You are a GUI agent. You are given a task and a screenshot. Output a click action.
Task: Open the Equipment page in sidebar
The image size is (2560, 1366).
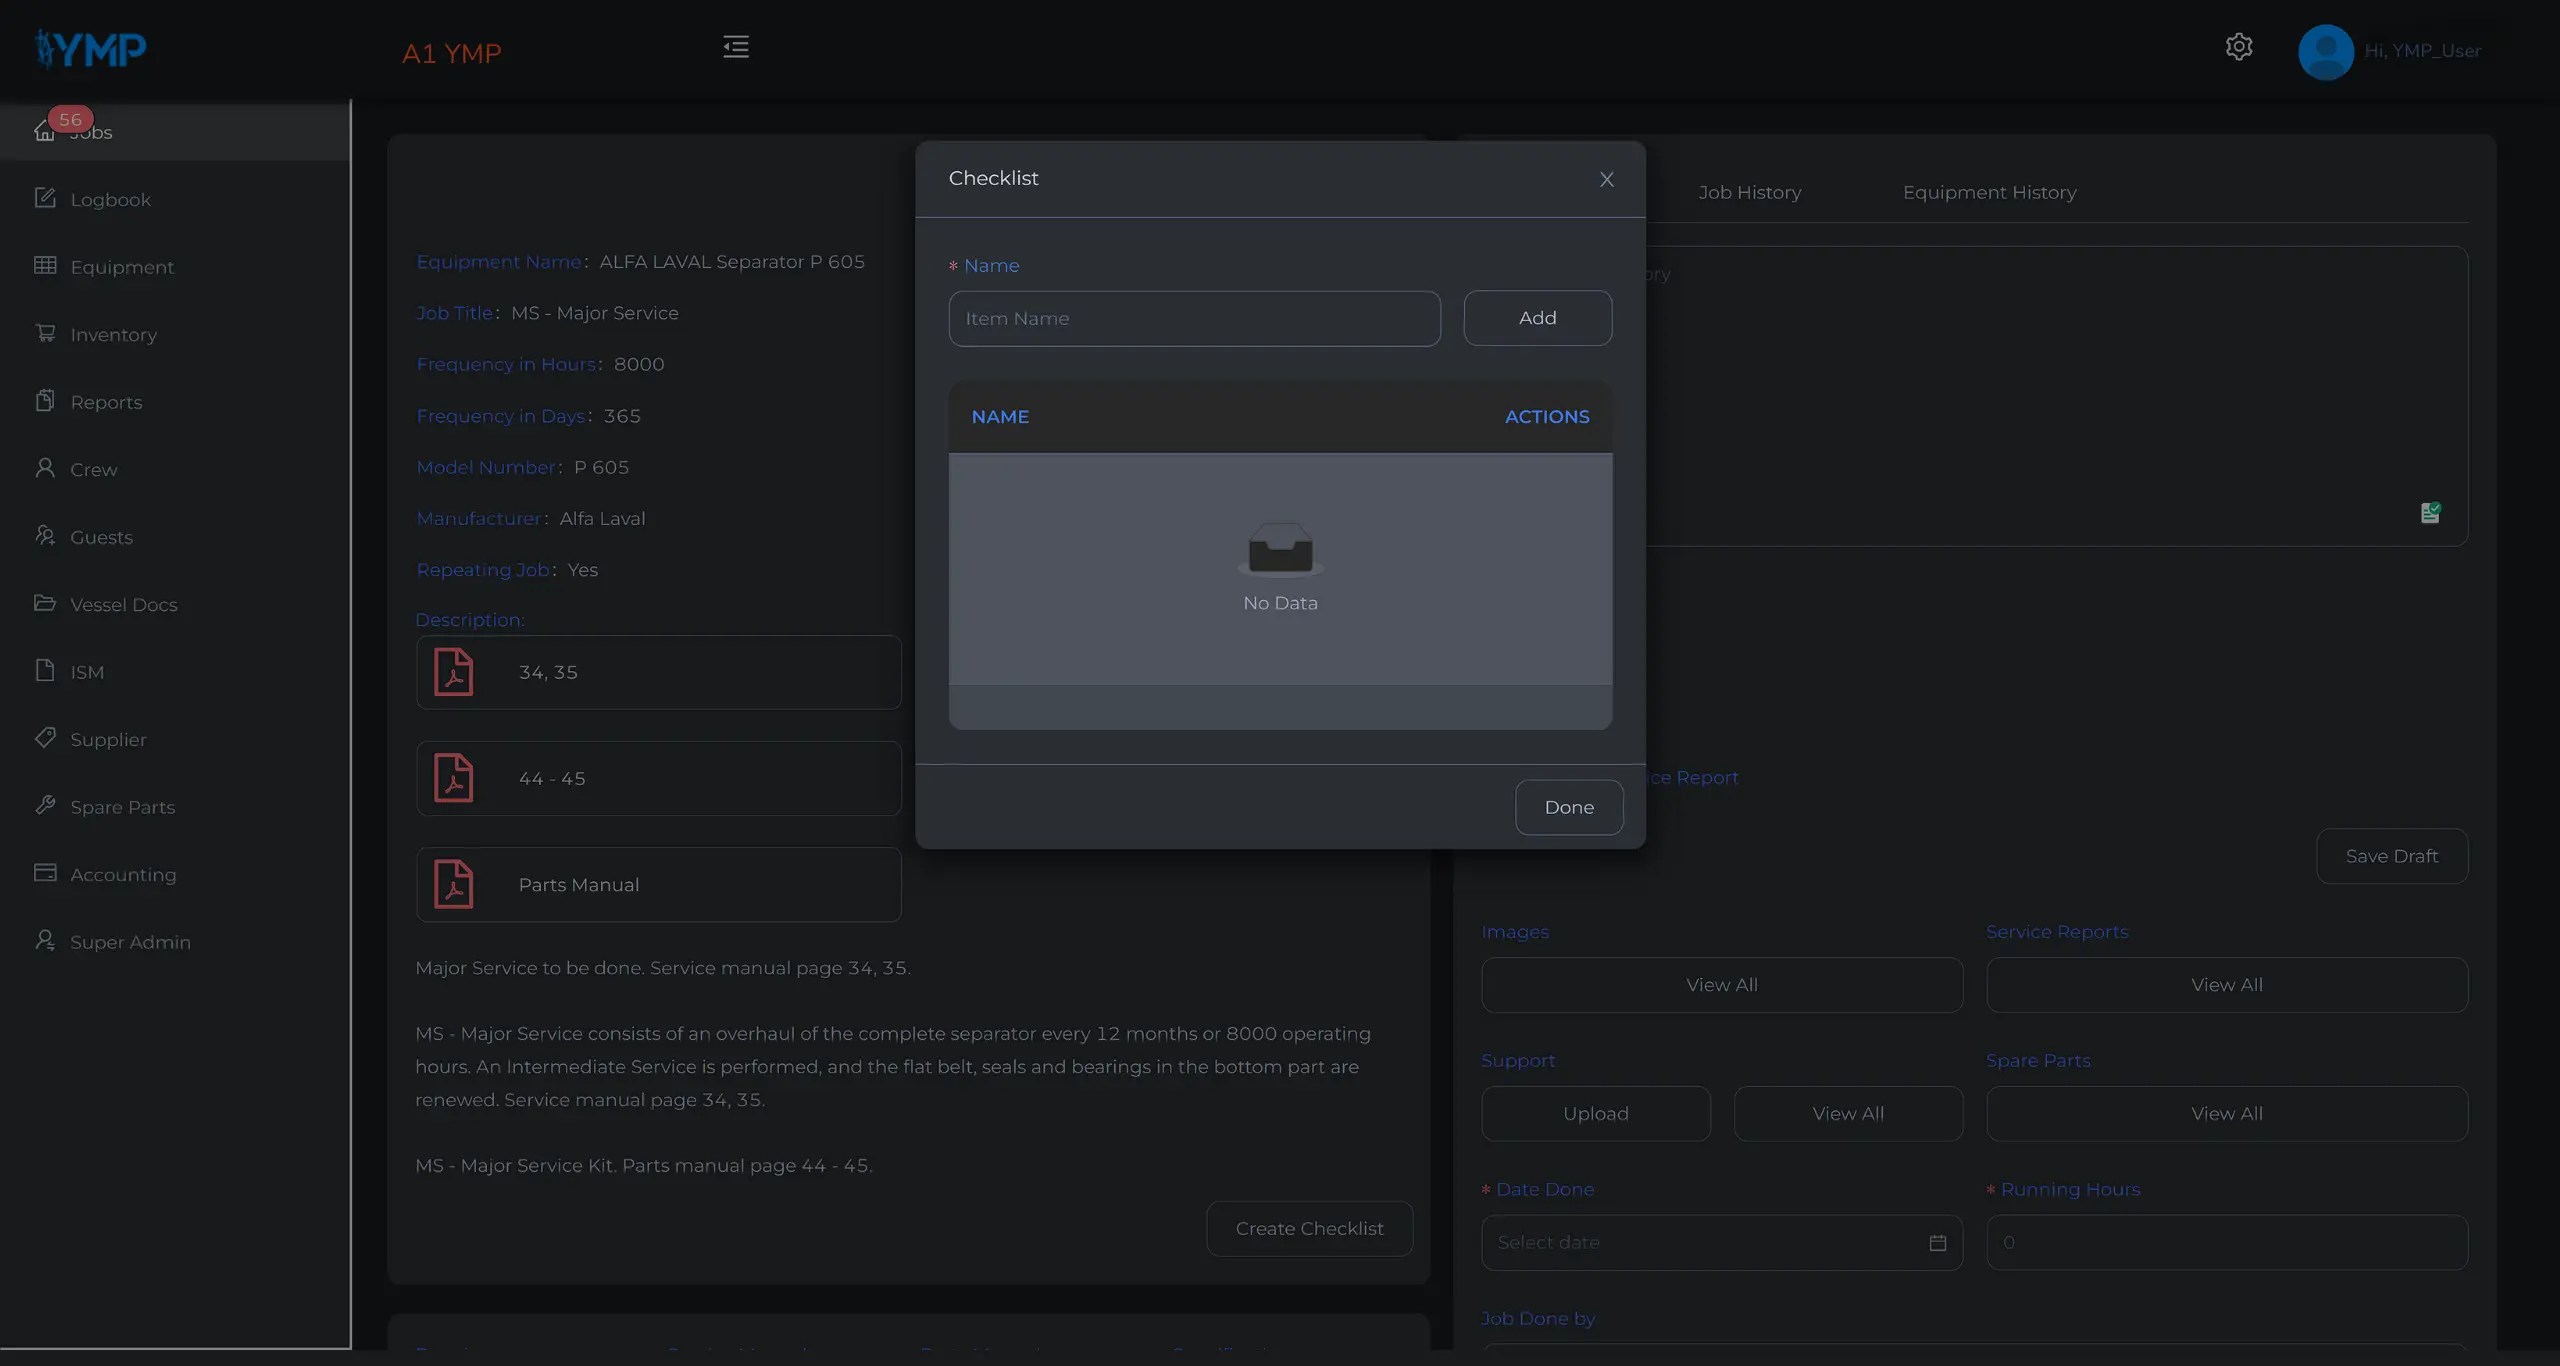(x=121, y=267)
